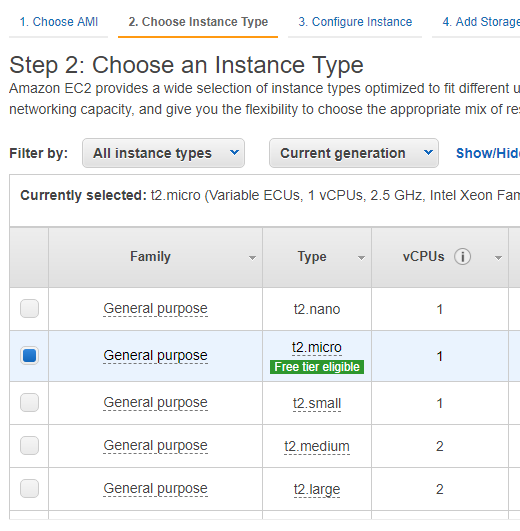Image resolution: width=520 pixels, height=531 pixels.
Task: Toggle the selected t2.micro checkbox
Action: [29, 356]
